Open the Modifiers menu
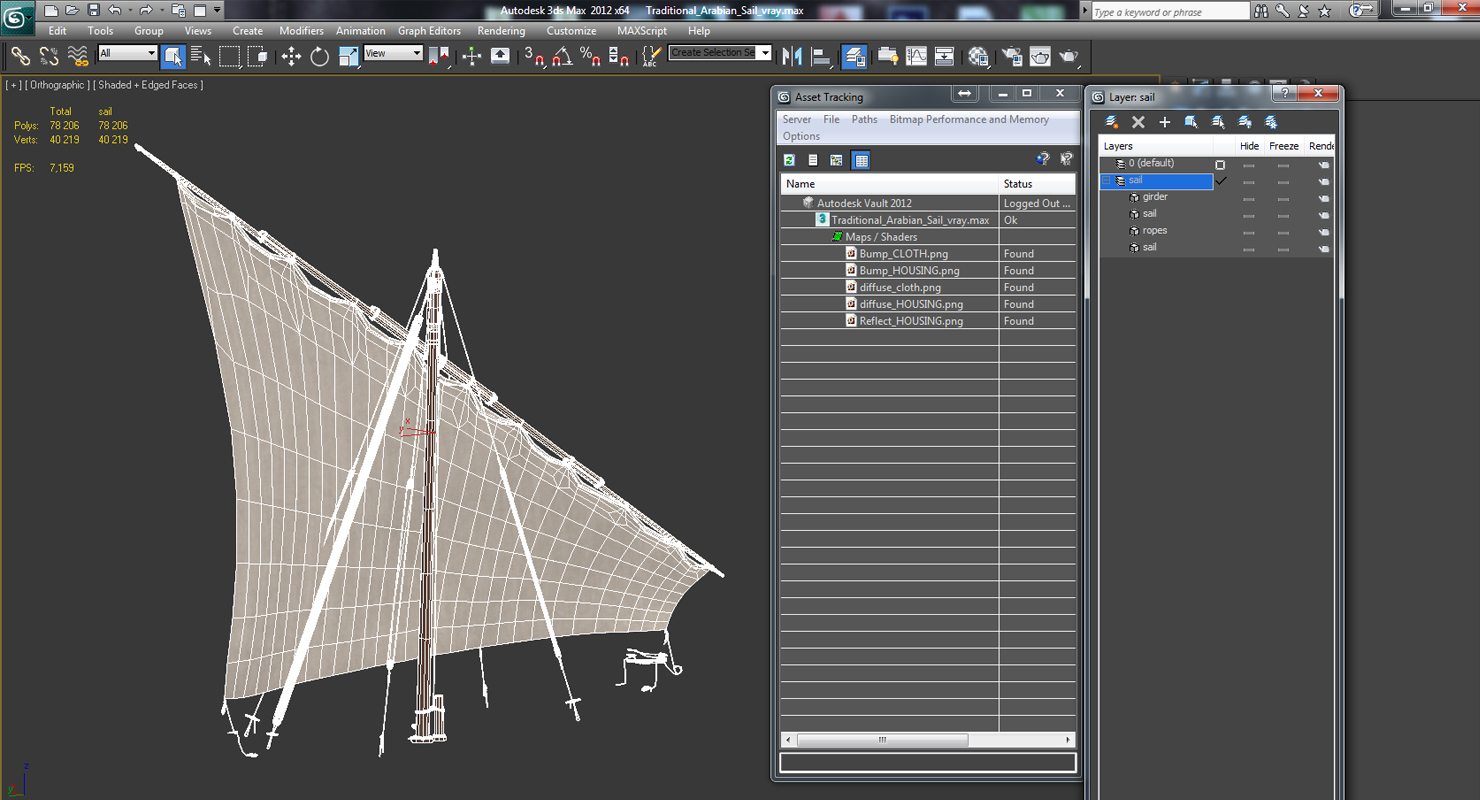Viewport: 1480px width, 800px height. 301,31
